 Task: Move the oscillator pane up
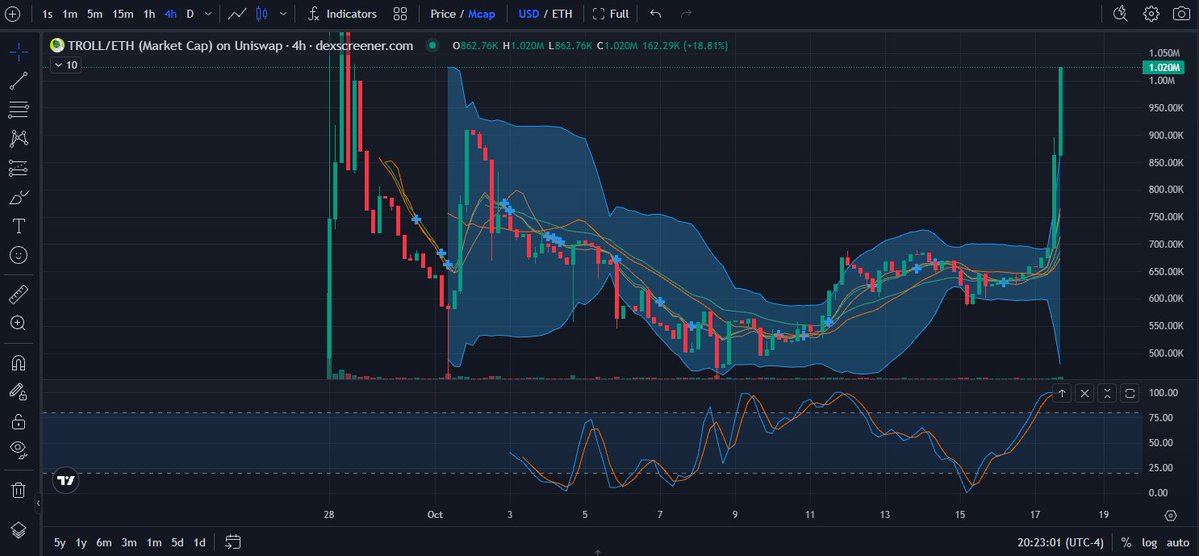click(1062, 393)
